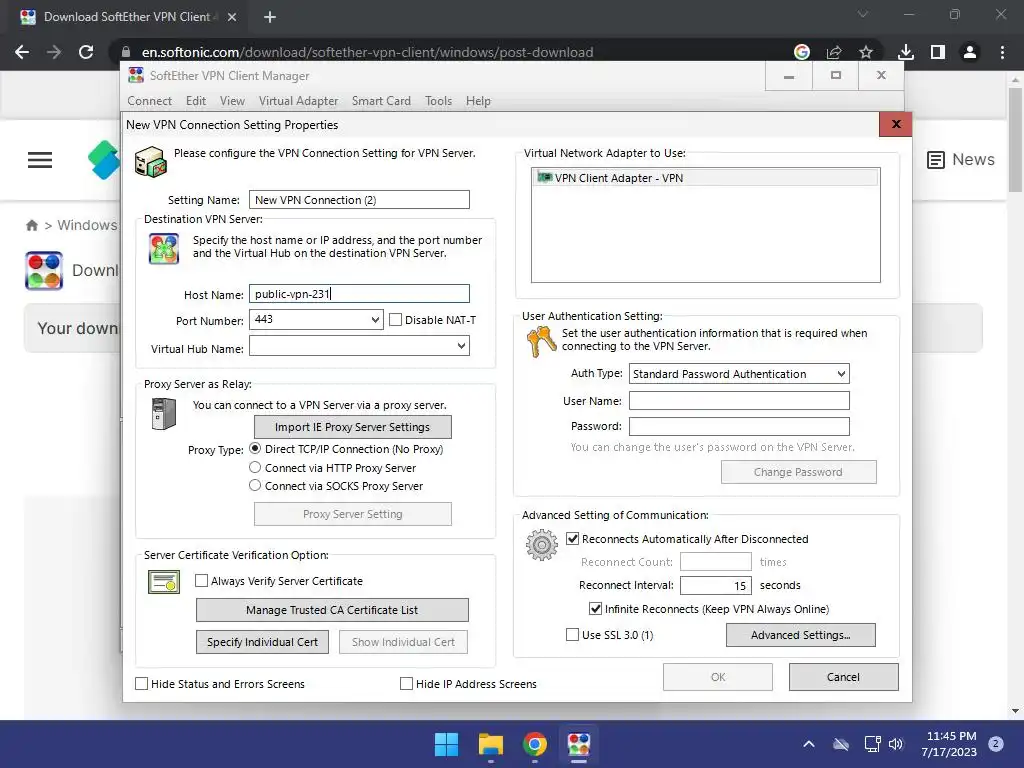Click the network display tray icon
Image resolution: width=1024 pixels, height=768 pixels.
[x=872, y=744]
